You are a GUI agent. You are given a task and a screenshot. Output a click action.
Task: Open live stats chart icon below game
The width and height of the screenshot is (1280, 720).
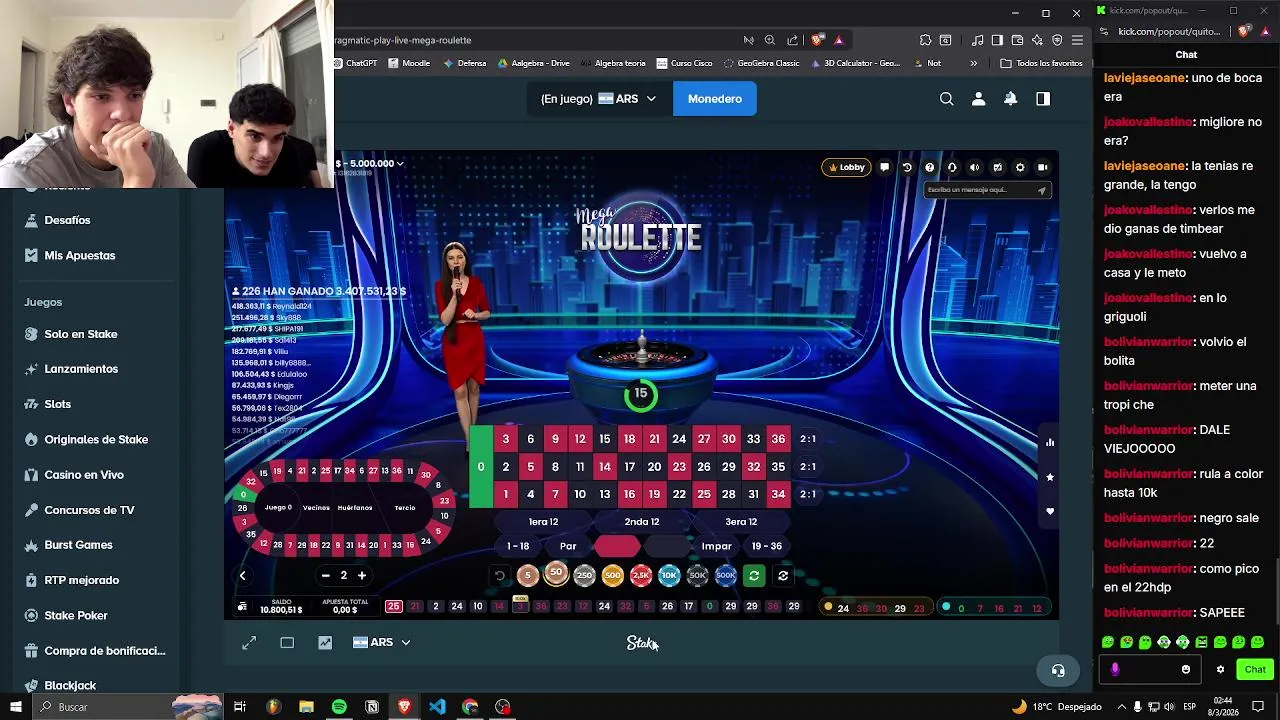325,643
